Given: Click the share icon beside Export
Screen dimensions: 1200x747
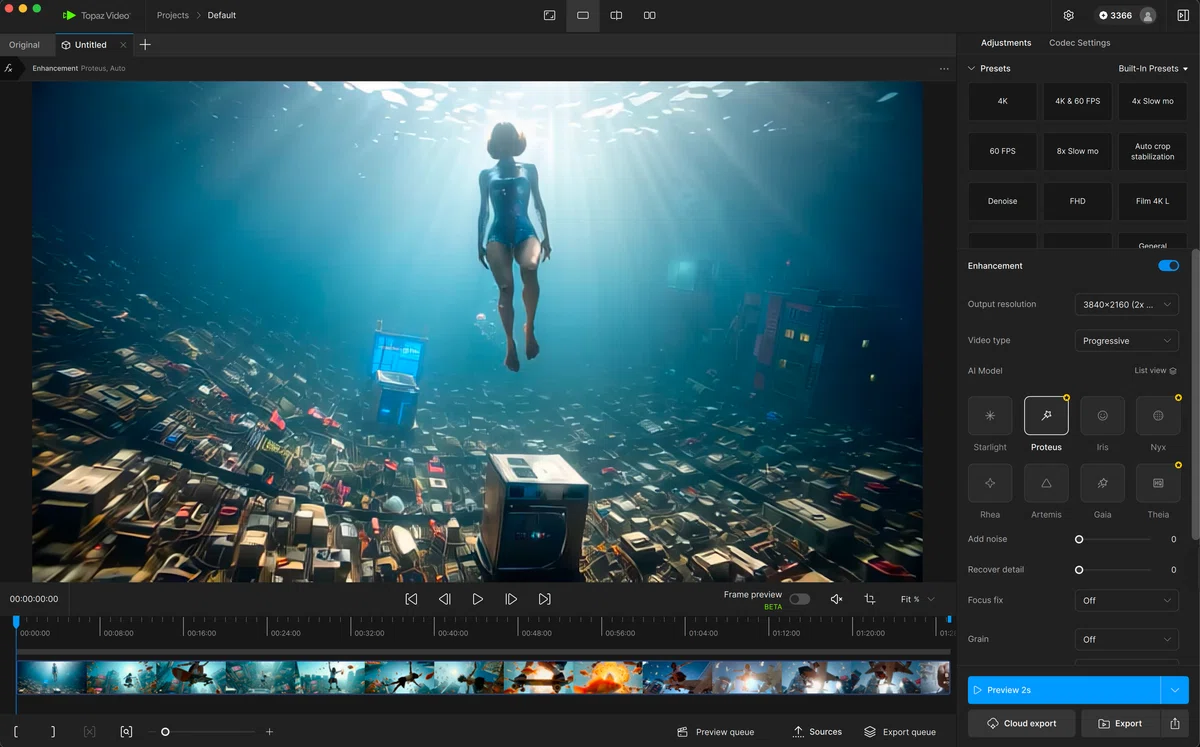Looking at the screenshot, I should click(x=1174, y=723).
